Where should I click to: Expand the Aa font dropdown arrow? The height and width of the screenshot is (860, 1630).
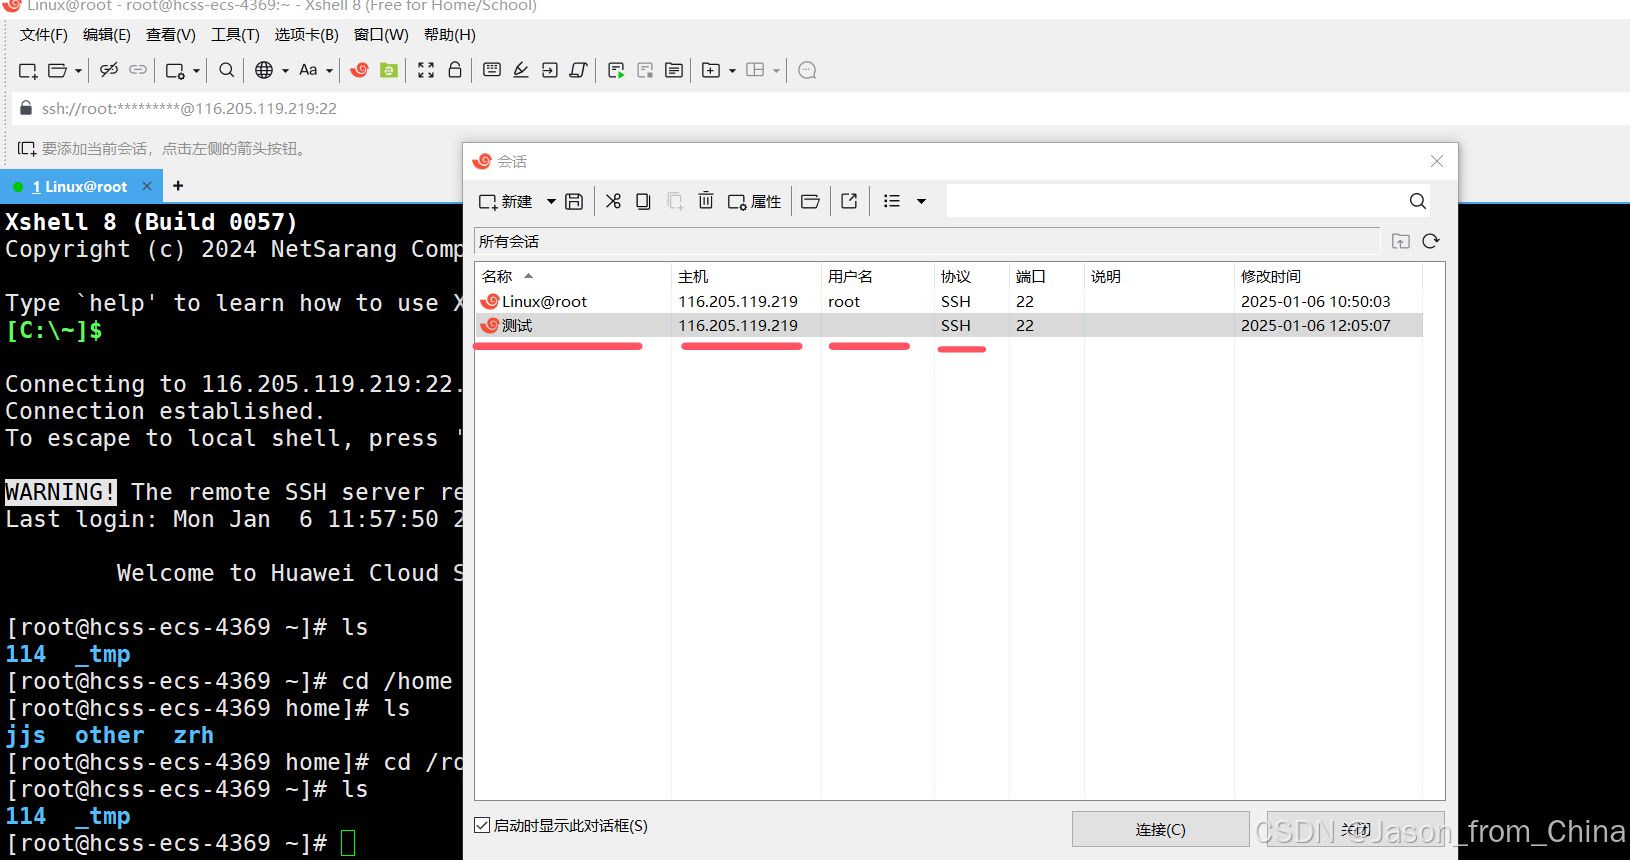pyautogui.click(x=329, y=70)
